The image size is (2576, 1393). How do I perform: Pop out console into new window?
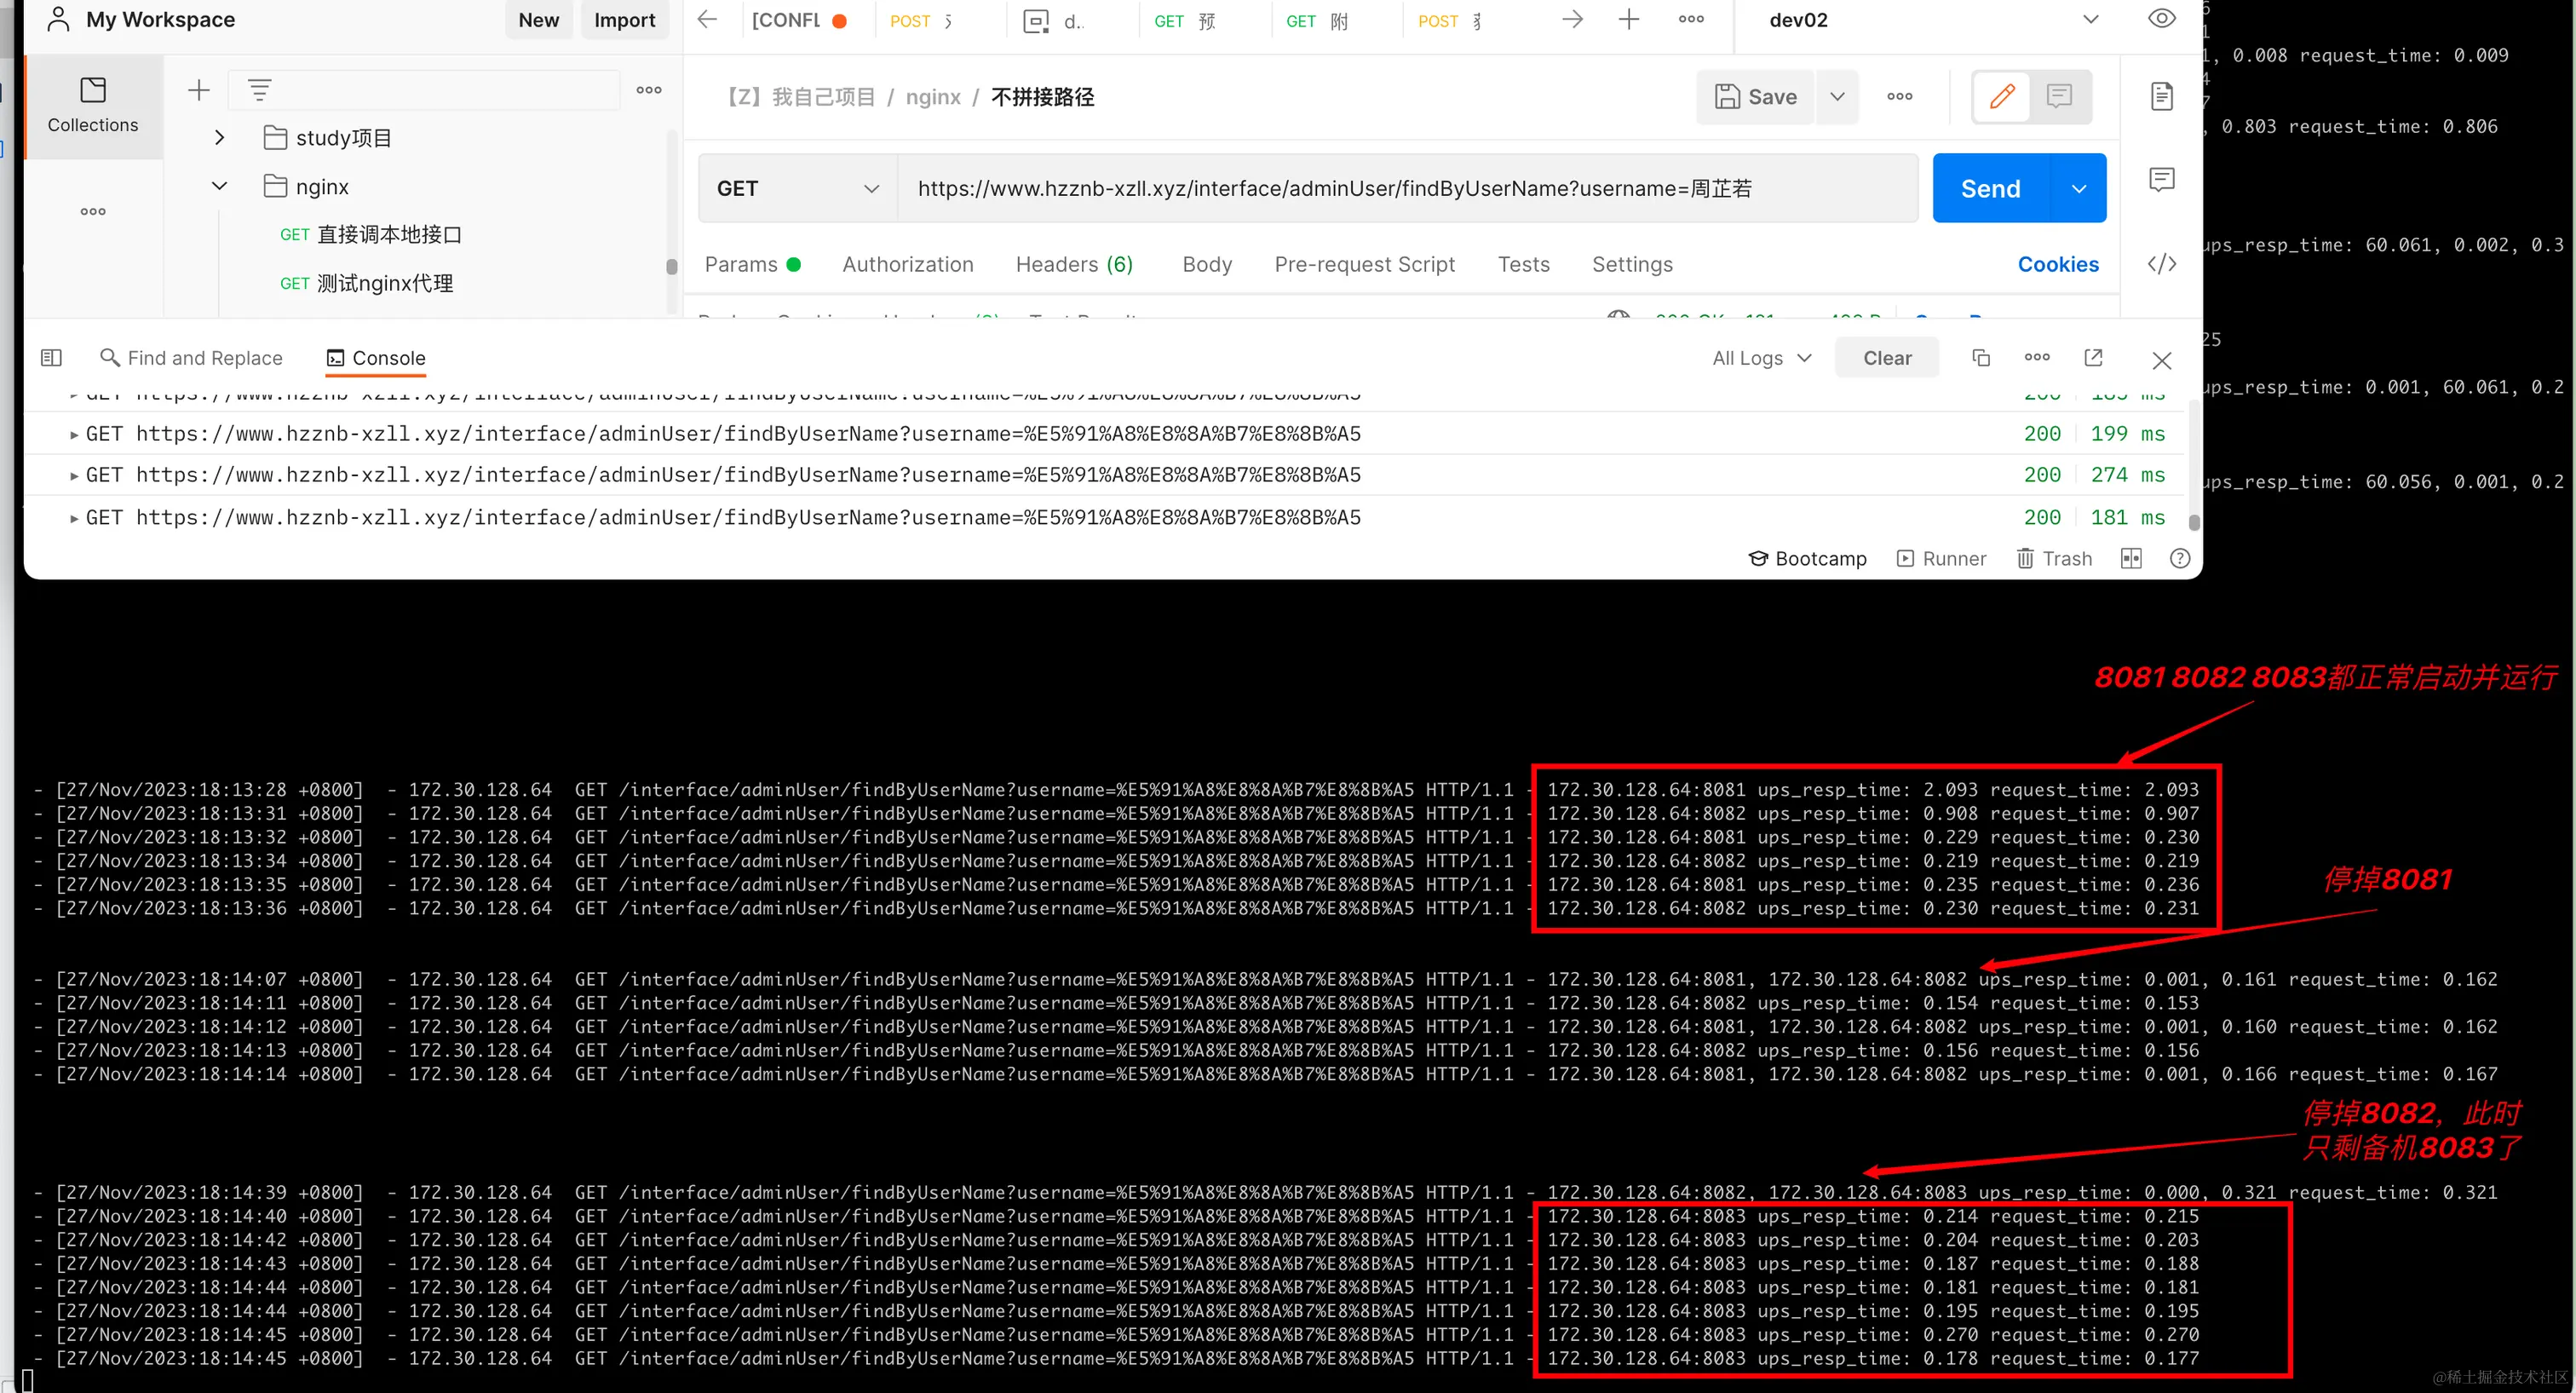click(2093, 358)
